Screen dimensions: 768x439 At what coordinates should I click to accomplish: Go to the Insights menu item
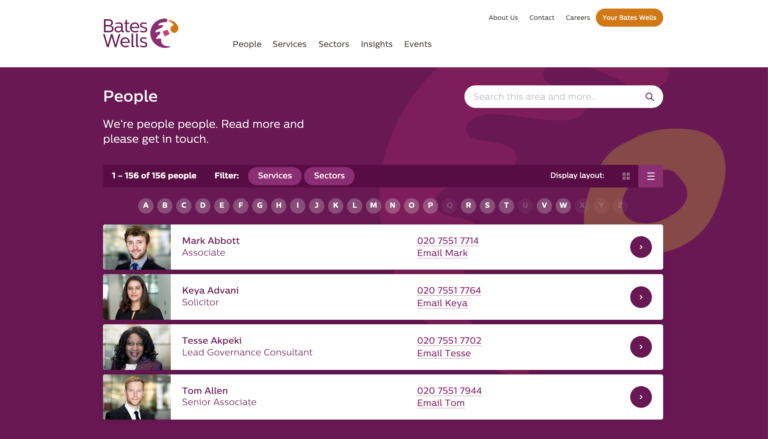pyautogui.click(x=376, y=44)
